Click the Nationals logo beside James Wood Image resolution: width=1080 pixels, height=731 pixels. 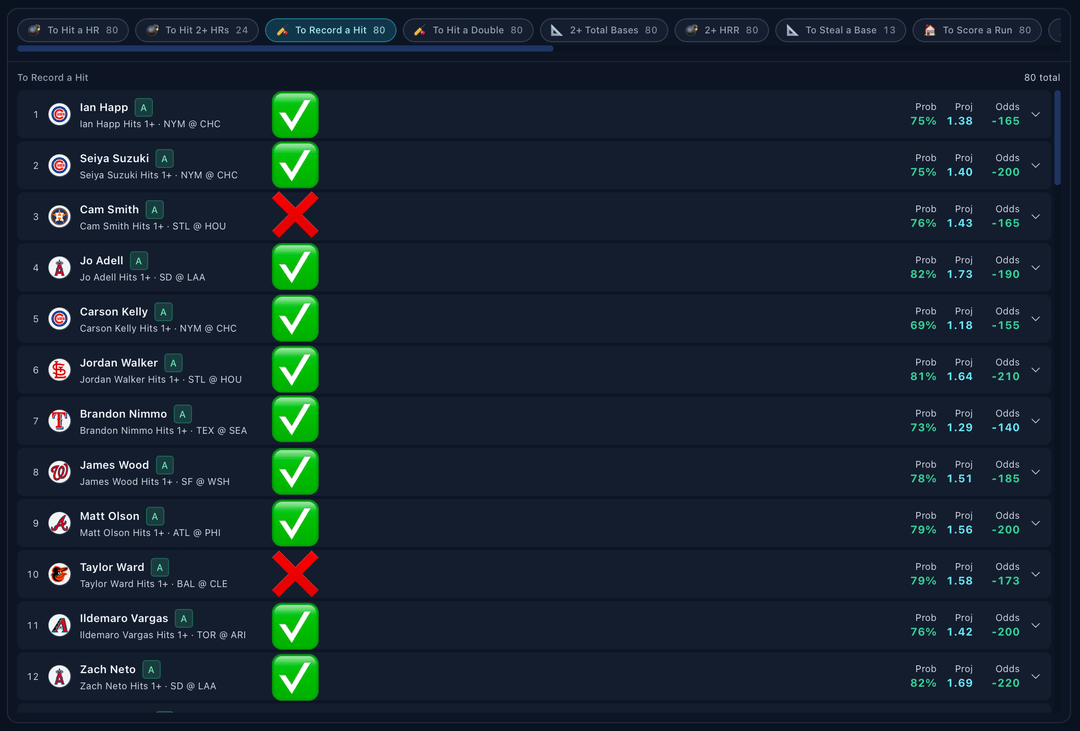tap(60, 472)
